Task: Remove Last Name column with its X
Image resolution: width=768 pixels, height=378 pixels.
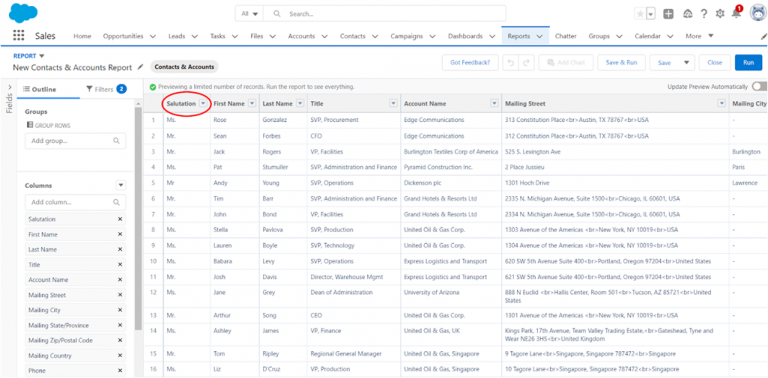Action: 120,249
